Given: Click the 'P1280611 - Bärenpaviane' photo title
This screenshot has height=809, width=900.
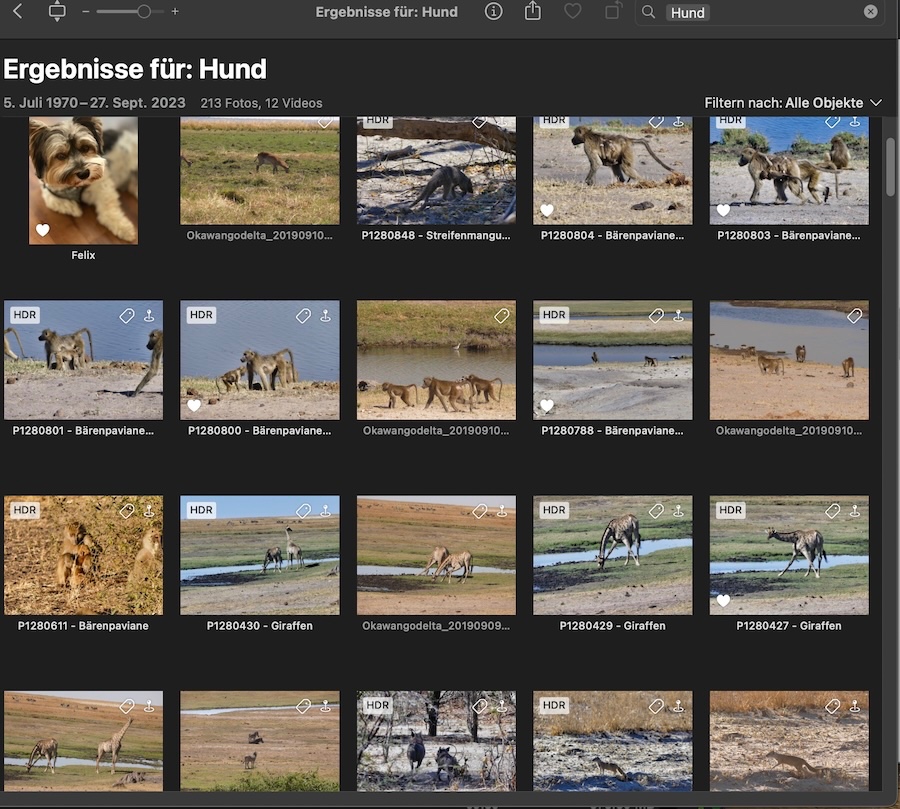Looking at the screenshot, I should pos(83,626).
